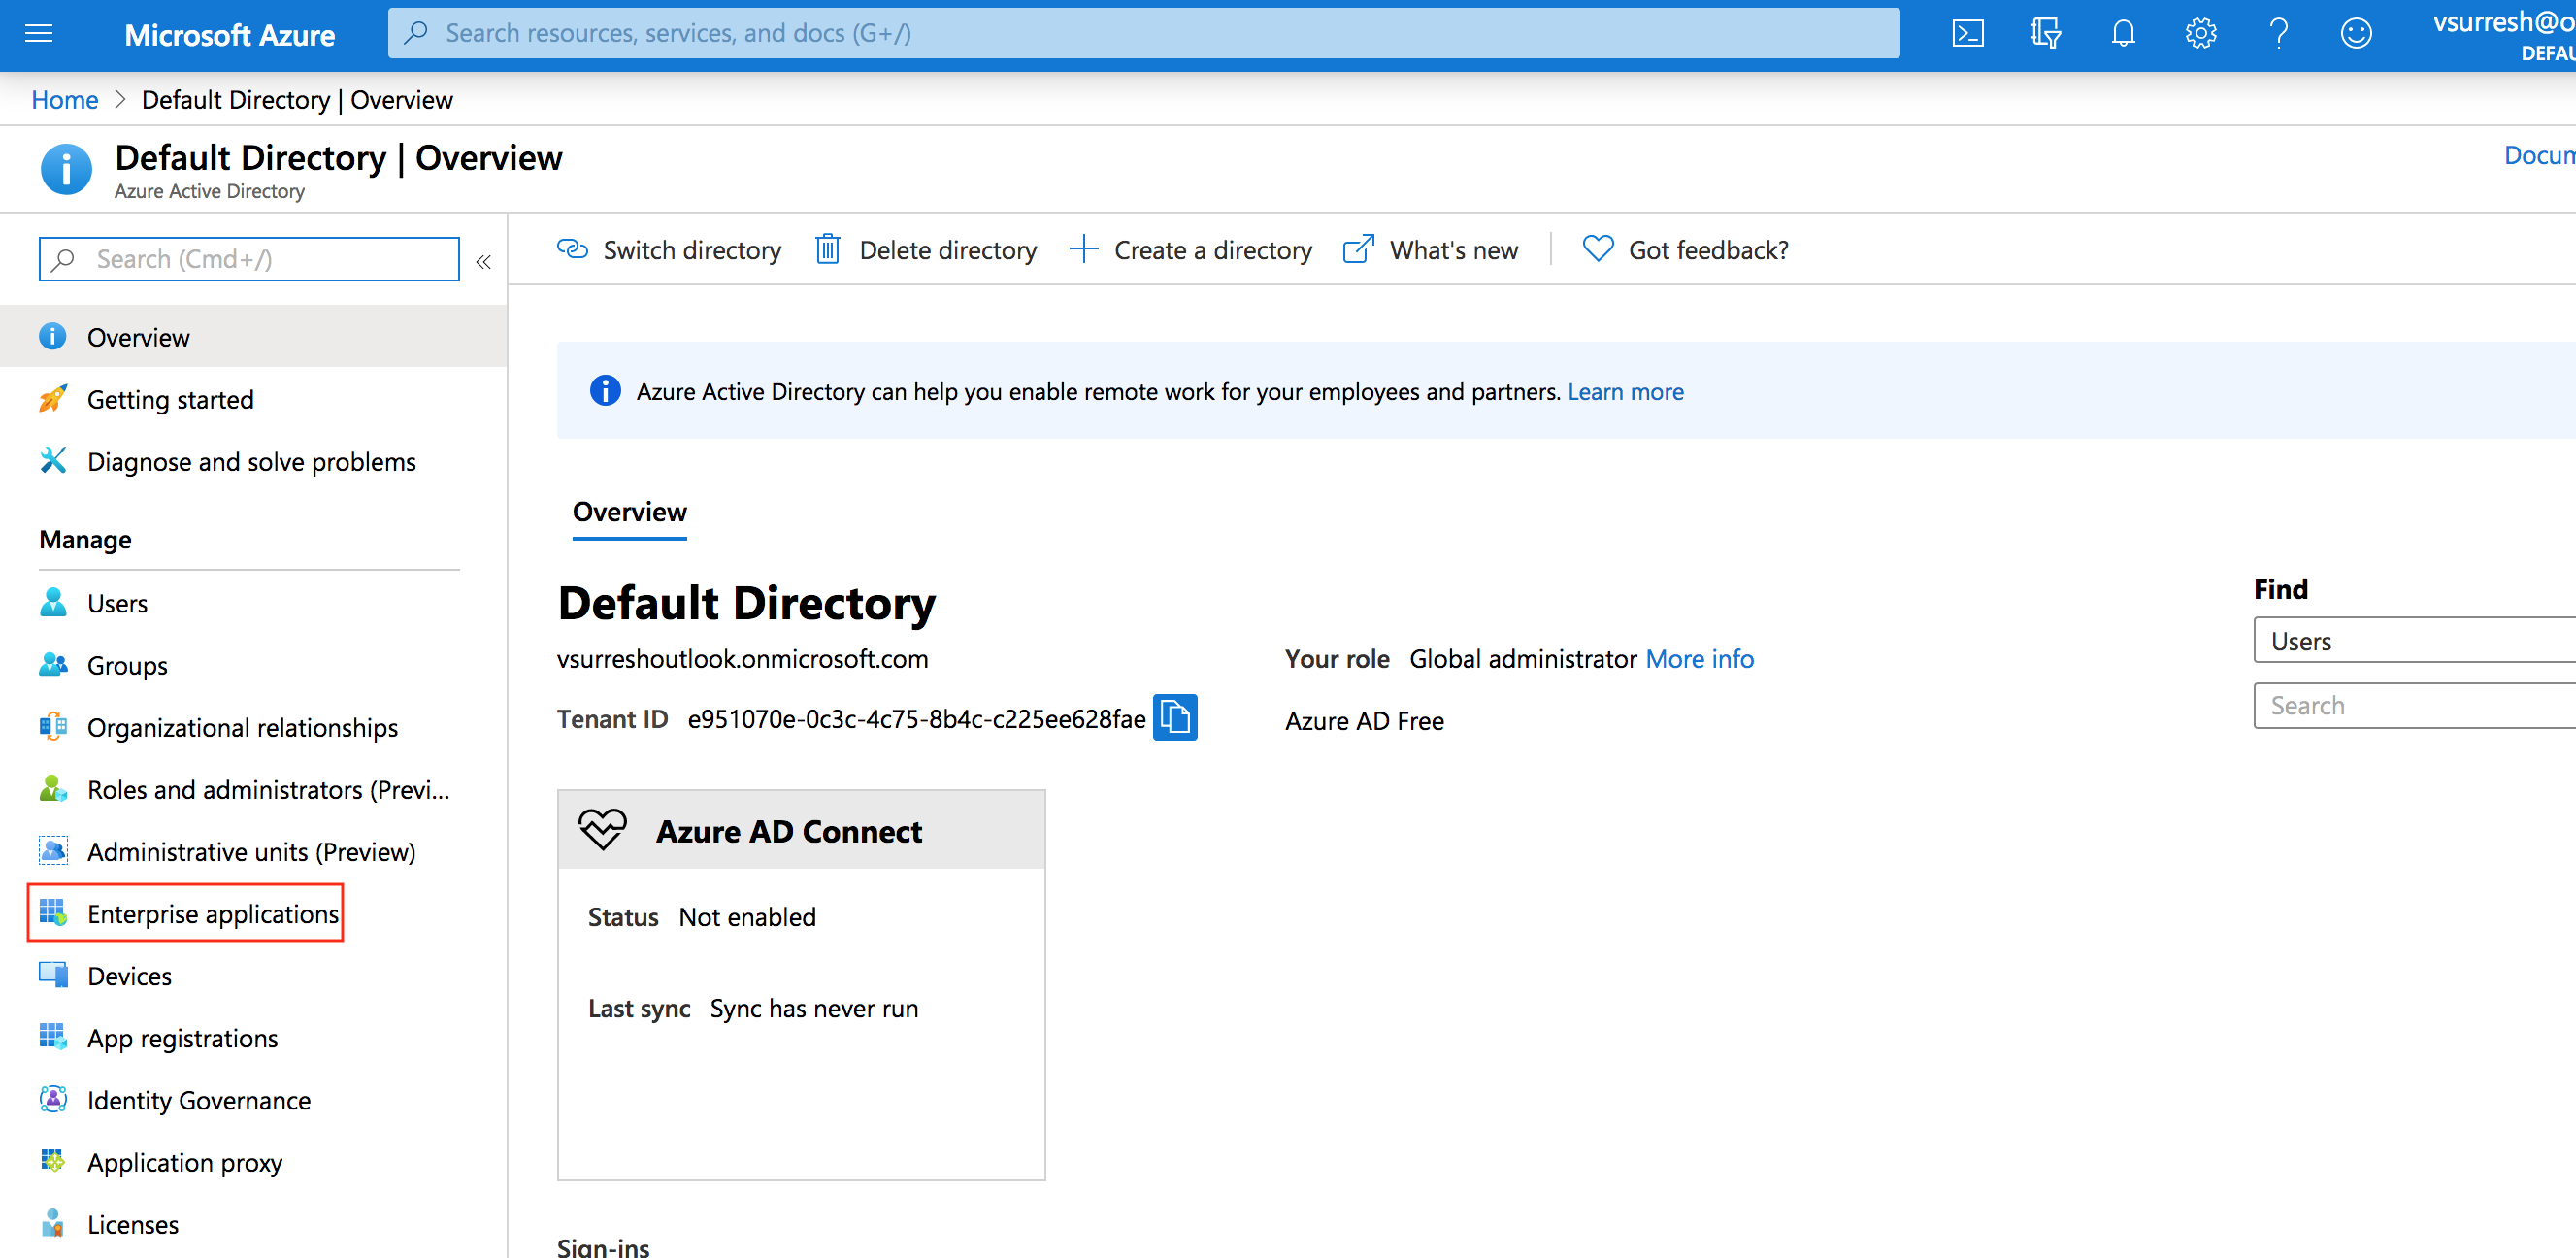Click the help question mark icon
The image size is (2576, 1258).
[x=2278, y=34]
